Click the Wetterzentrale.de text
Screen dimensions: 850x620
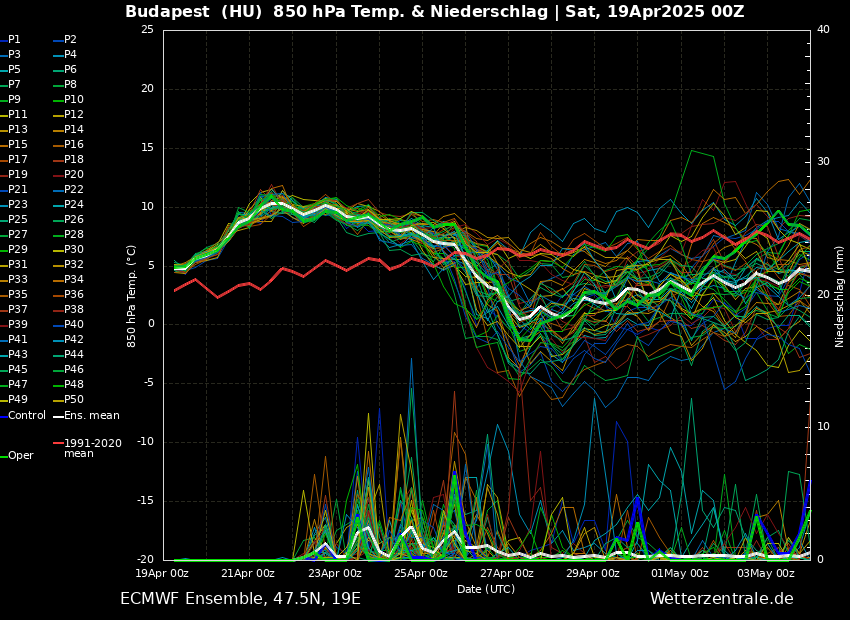(x=721, y=599)
